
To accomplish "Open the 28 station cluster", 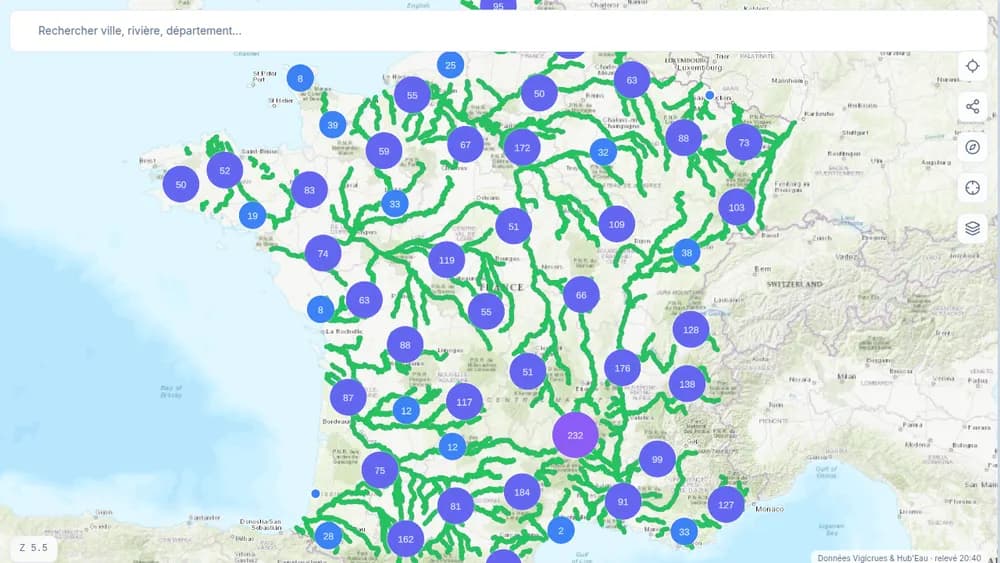I will [x=328, y=536].
